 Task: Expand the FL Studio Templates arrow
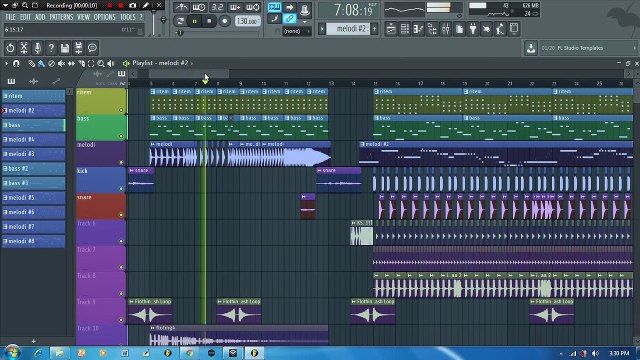(635, 48)
